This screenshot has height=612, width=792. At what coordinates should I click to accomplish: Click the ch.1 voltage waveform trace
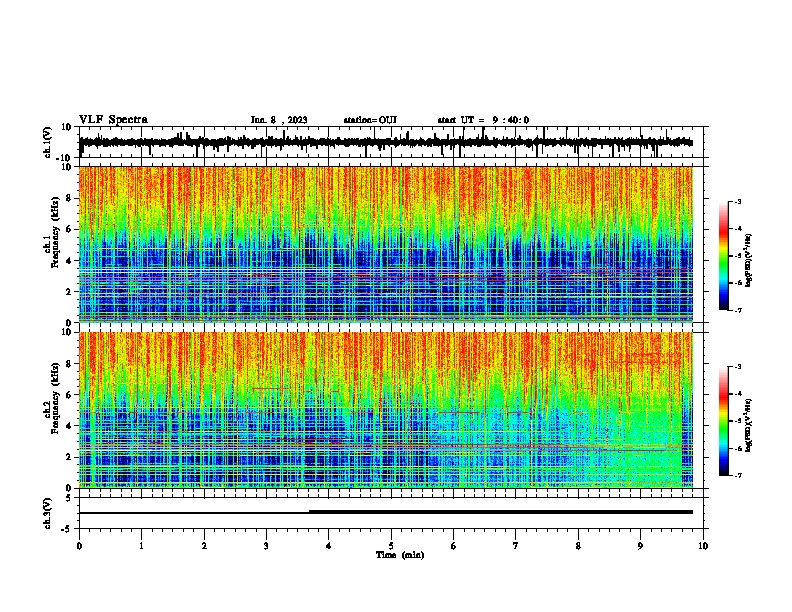[x=386, y=142]
